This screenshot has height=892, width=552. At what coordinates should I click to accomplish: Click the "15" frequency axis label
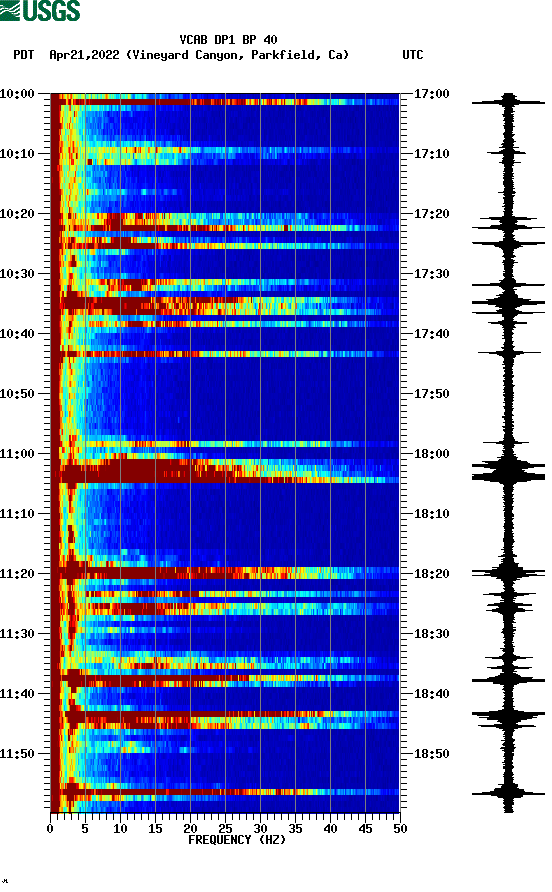point(155,829)
